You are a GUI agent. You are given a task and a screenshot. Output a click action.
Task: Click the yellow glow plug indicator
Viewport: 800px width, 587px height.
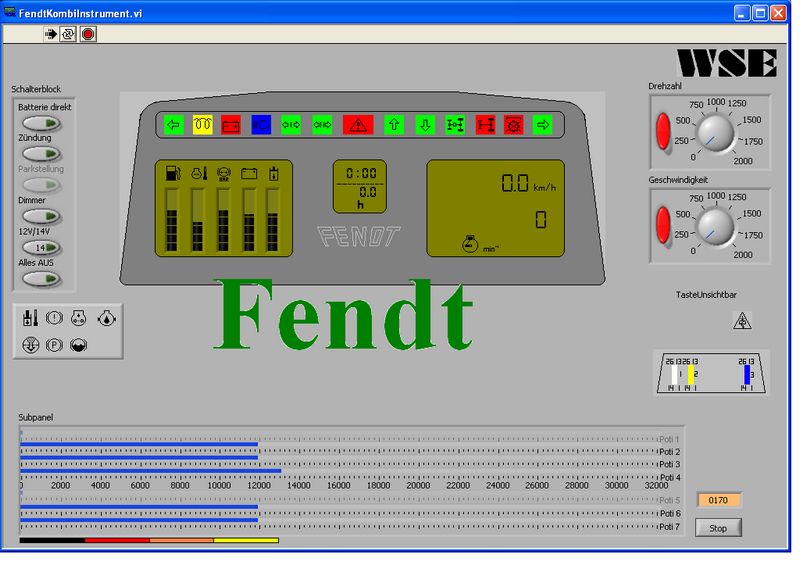tap(202, 124)
